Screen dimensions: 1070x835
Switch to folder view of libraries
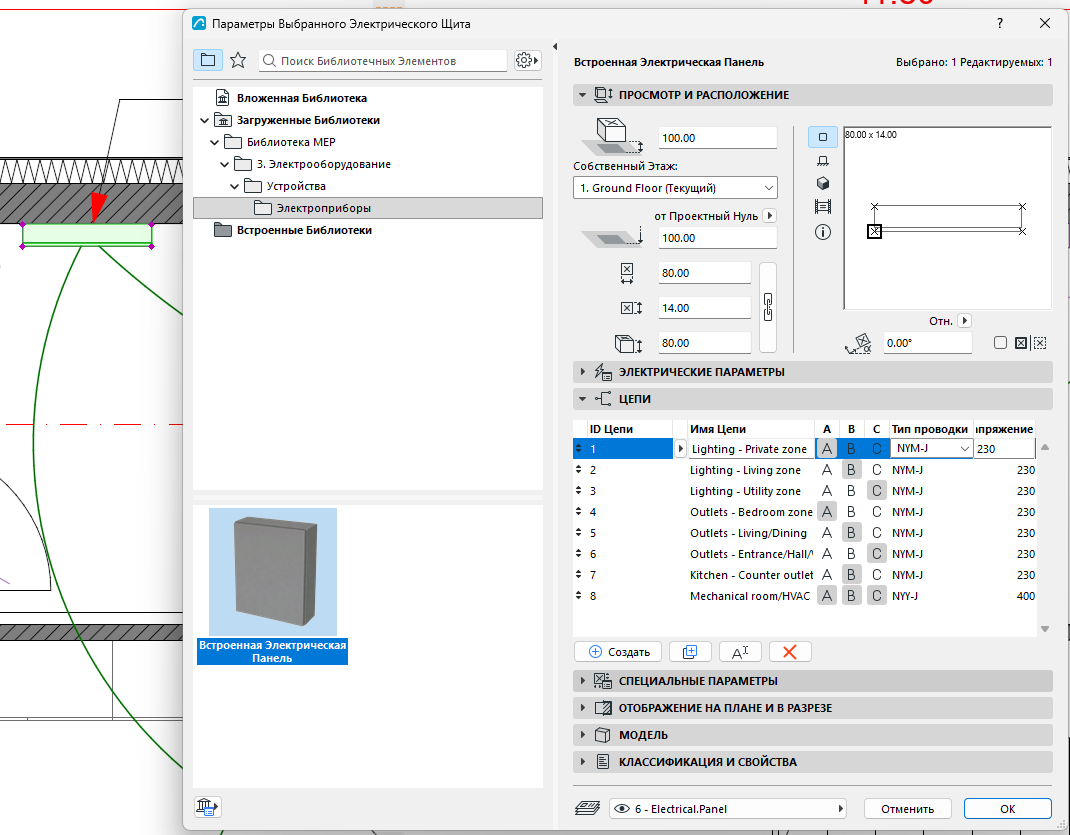tap(207, 60)
